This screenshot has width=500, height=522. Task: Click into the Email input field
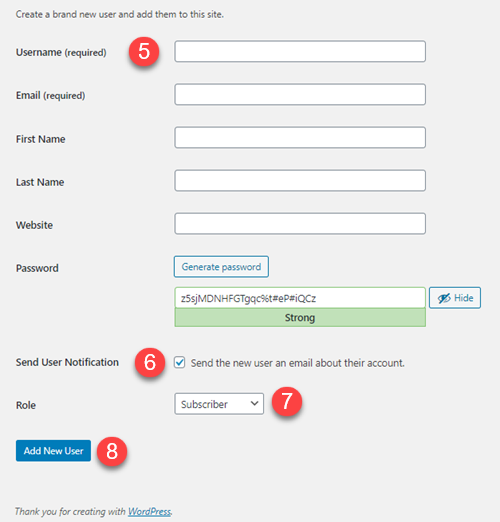[x=300, y=94]
